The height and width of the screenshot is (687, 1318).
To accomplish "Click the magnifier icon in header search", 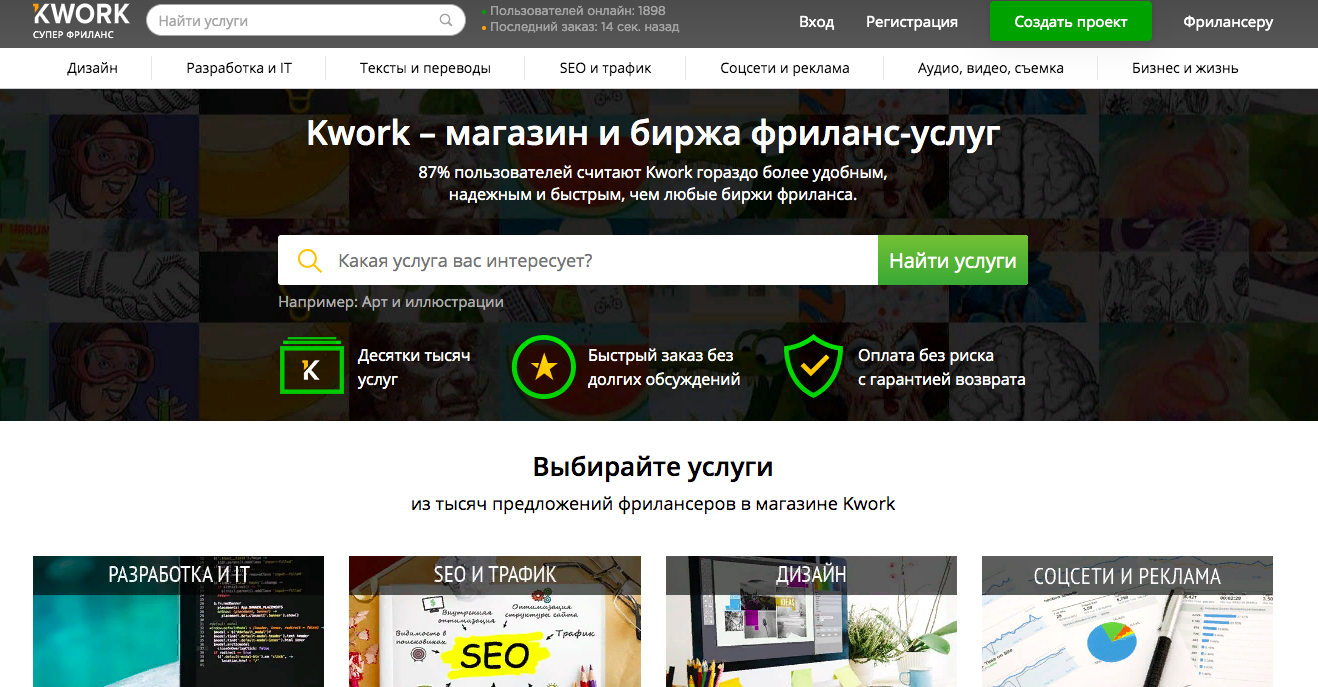I will (x=446, y=20).
